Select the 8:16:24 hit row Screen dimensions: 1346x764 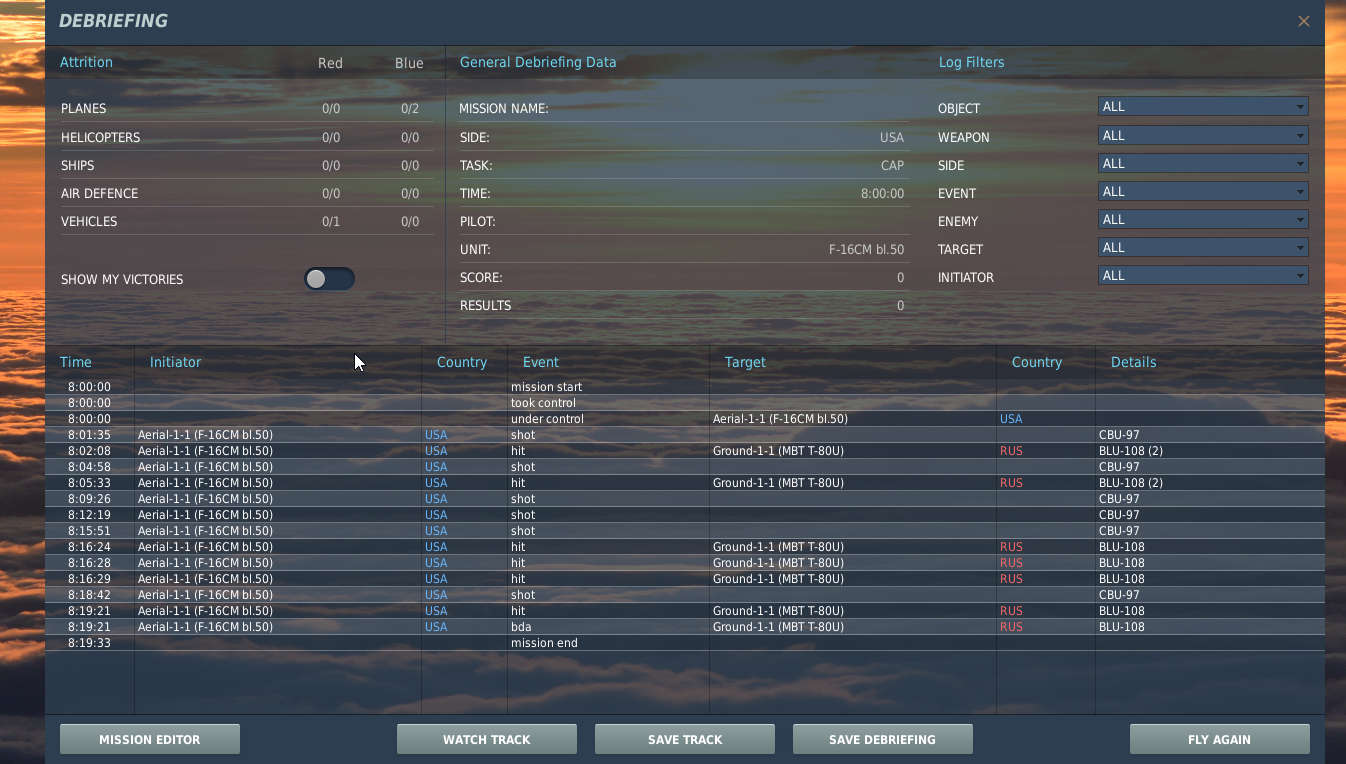click(x=685, y=547)
